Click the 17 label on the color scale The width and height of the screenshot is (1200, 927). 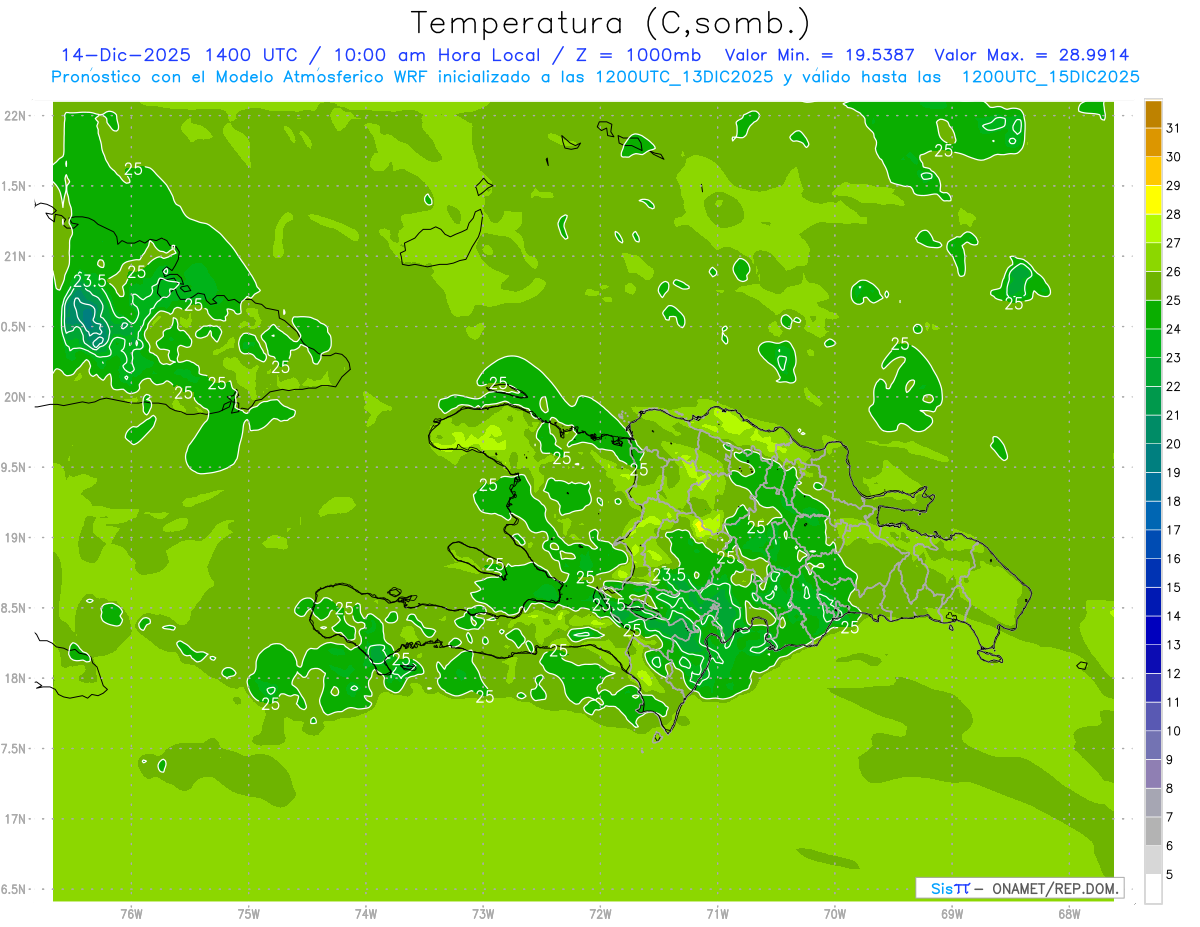pyautogui.click(x=1173, y=530)
